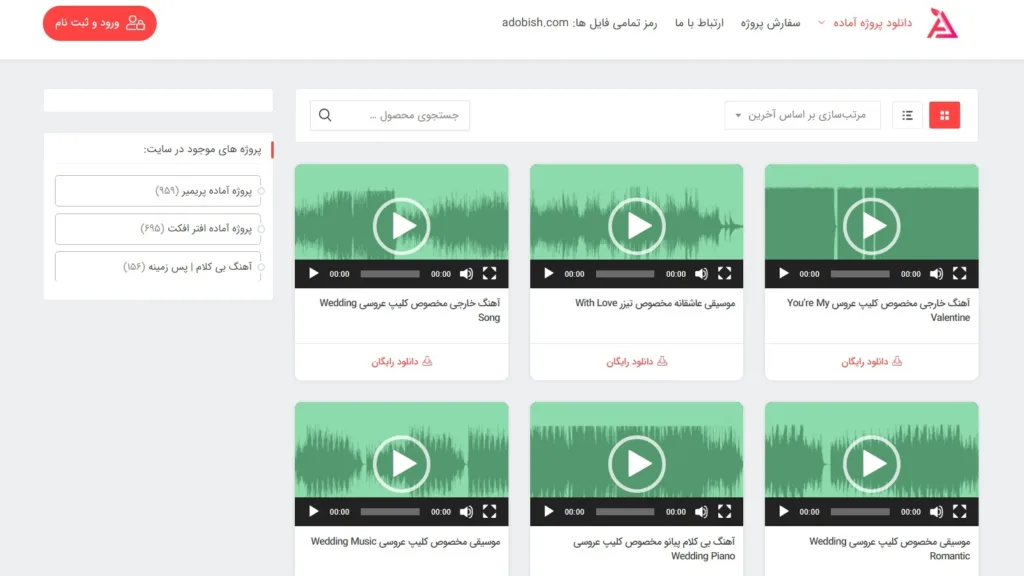This screenshot has width=1024, height=576.
Task: Open the With Love product title
Action: (655, 303)
